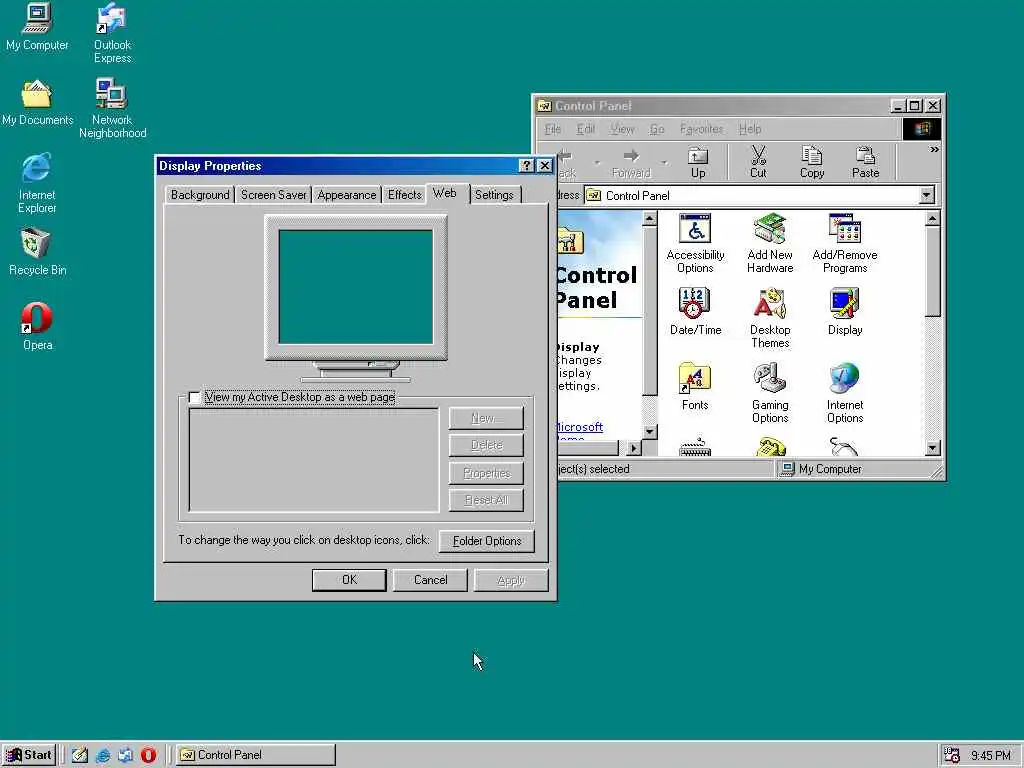Click the Apply button in Display Properties
The height and width of the screenshot is (768, 1024).
[511, 580]
